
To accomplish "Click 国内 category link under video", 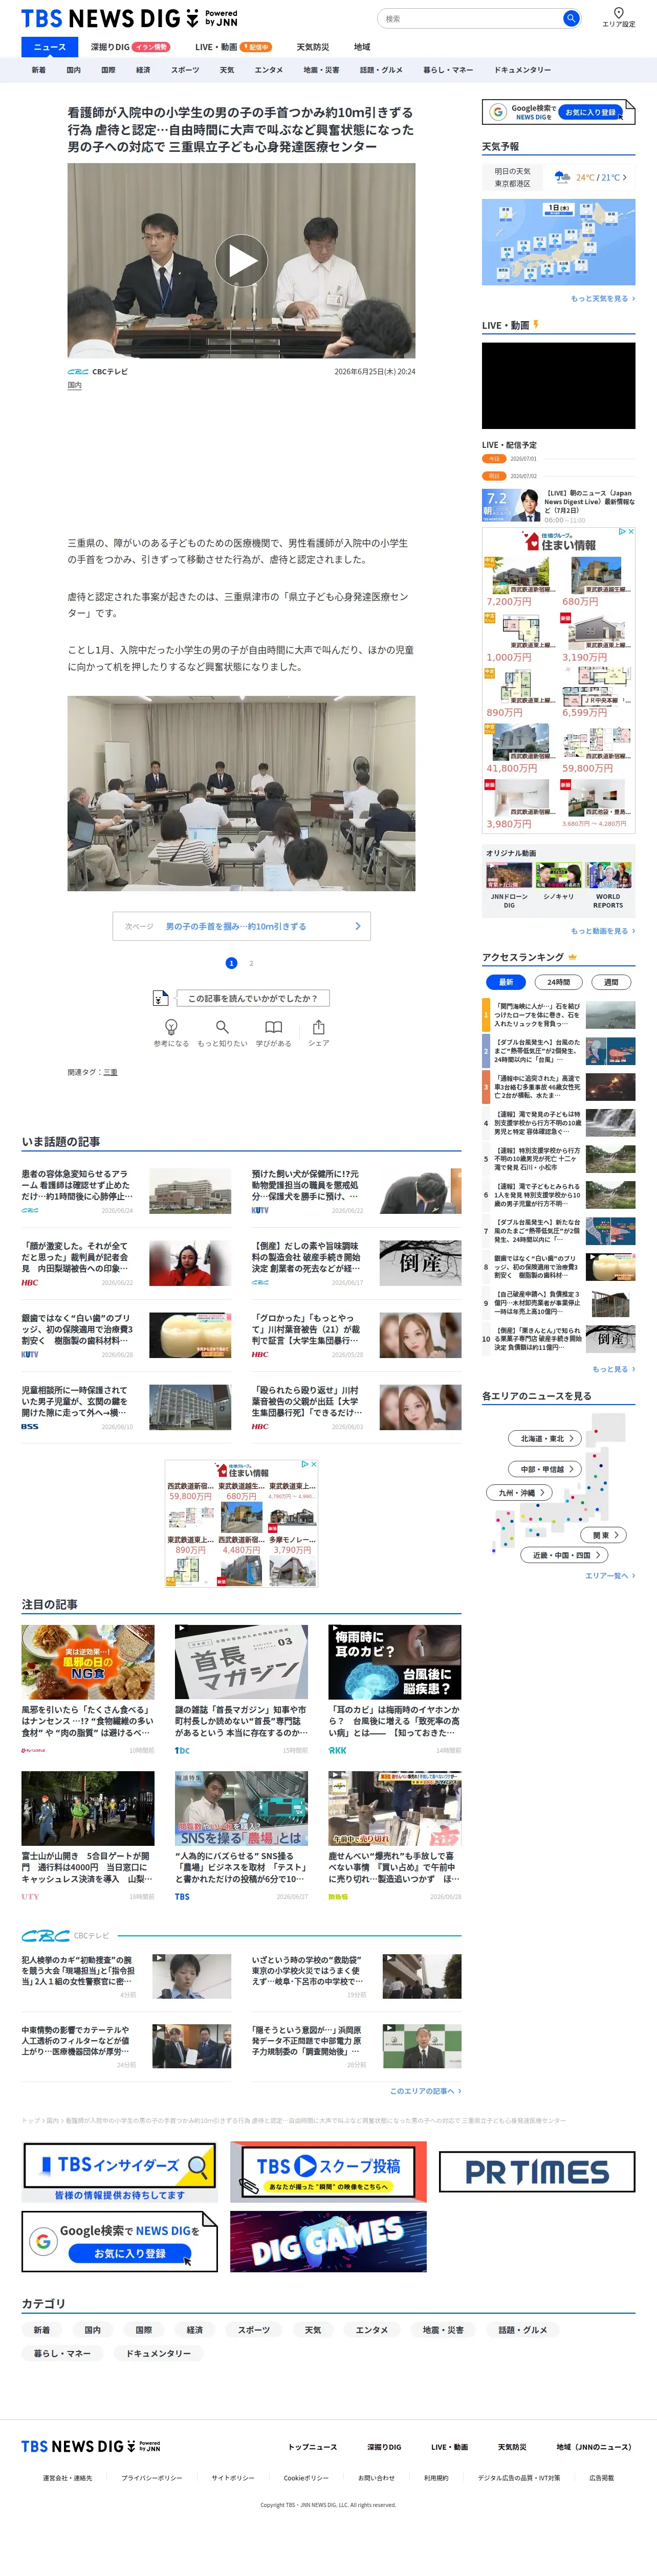I will 74,385.
